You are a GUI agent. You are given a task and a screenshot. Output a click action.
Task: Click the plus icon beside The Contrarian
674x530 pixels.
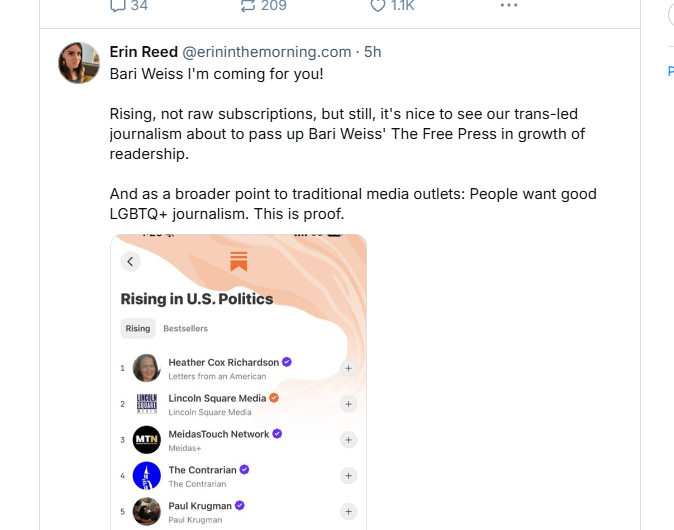pyautogui.click(x=348, y=476)
